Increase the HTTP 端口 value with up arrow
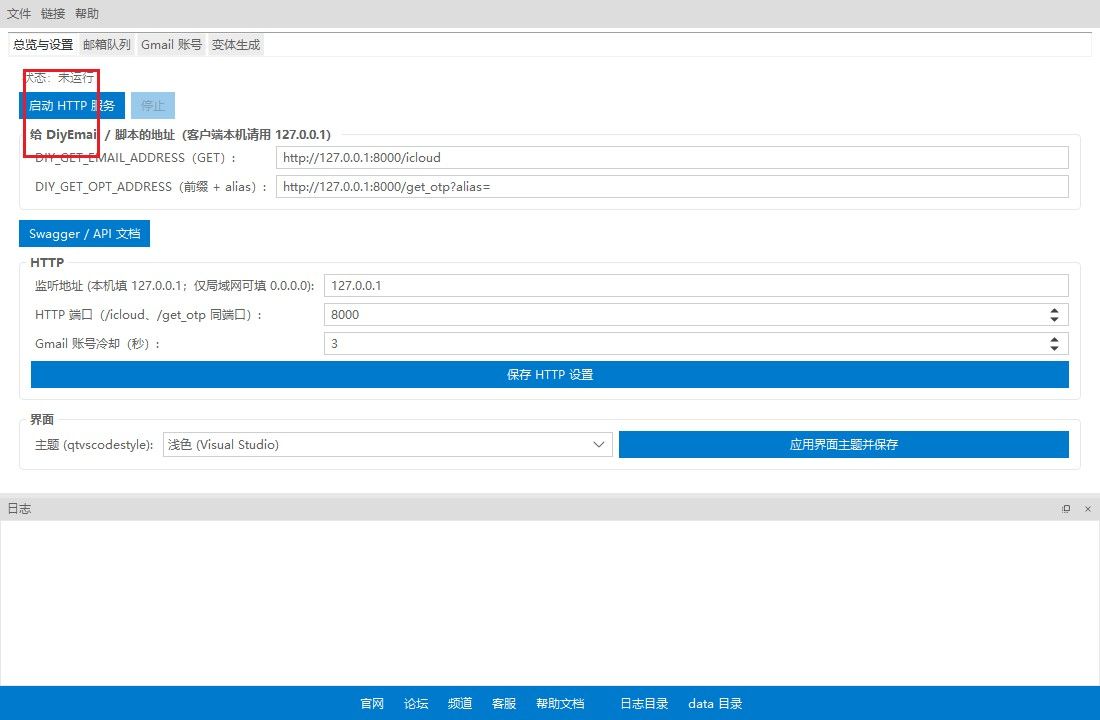This screenshot has height=720, width=1100. coord(1054,310)
